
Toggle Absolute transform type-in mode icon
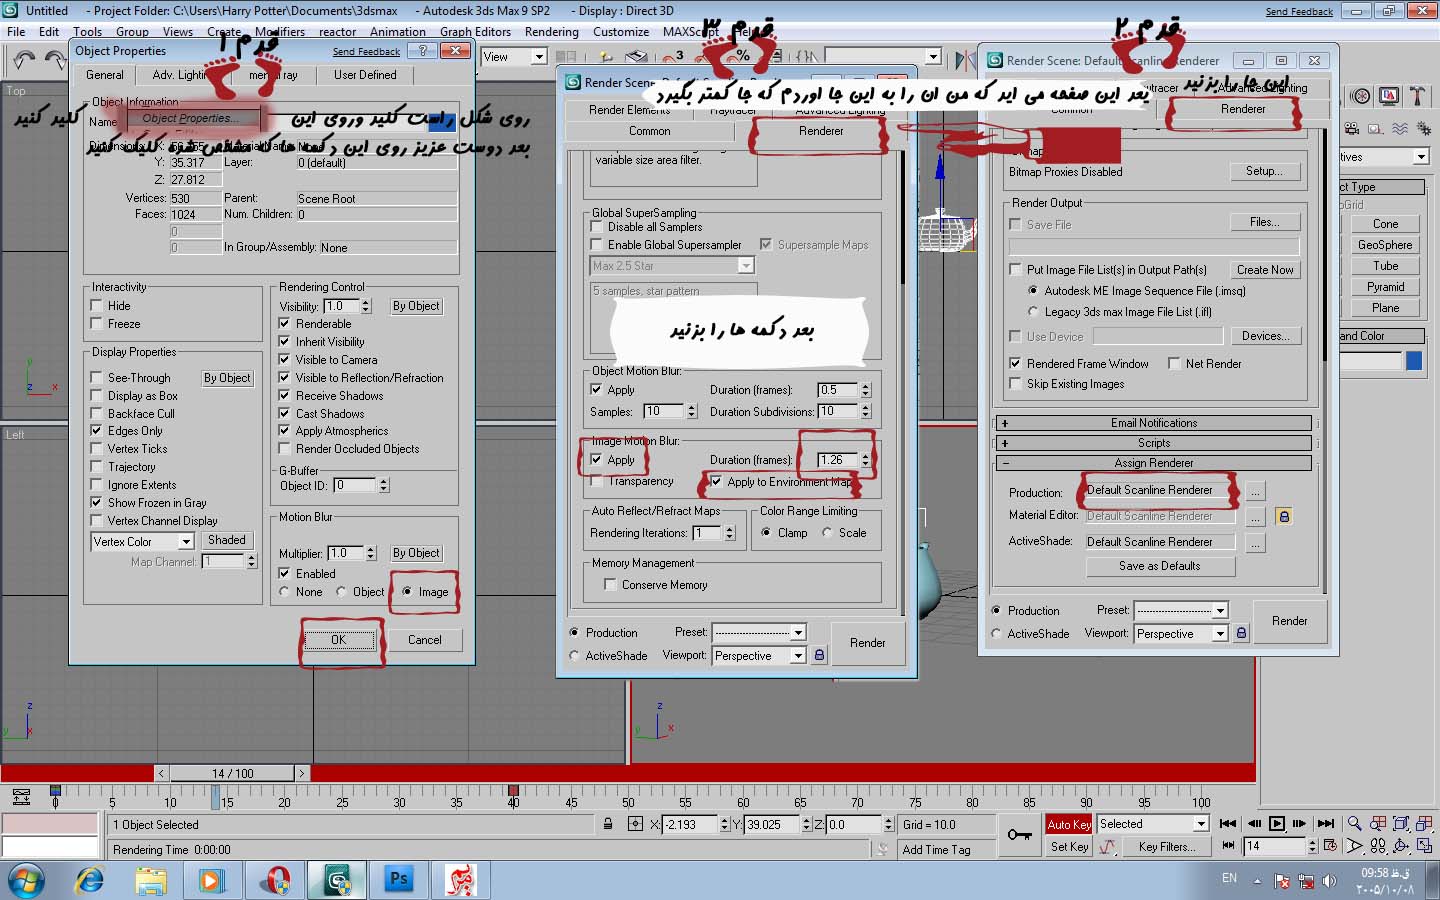click(x=635, y=824)
